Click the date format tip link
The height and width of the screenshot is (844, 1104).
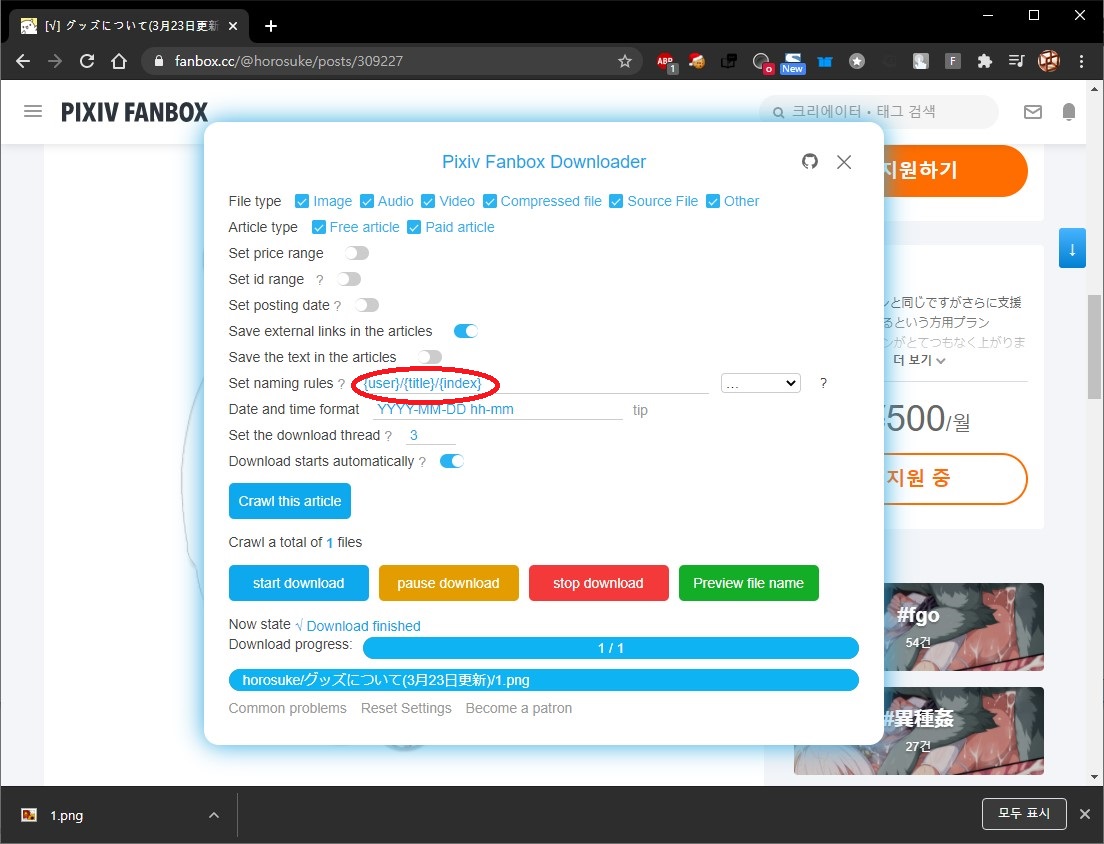[x=640, y=410]
